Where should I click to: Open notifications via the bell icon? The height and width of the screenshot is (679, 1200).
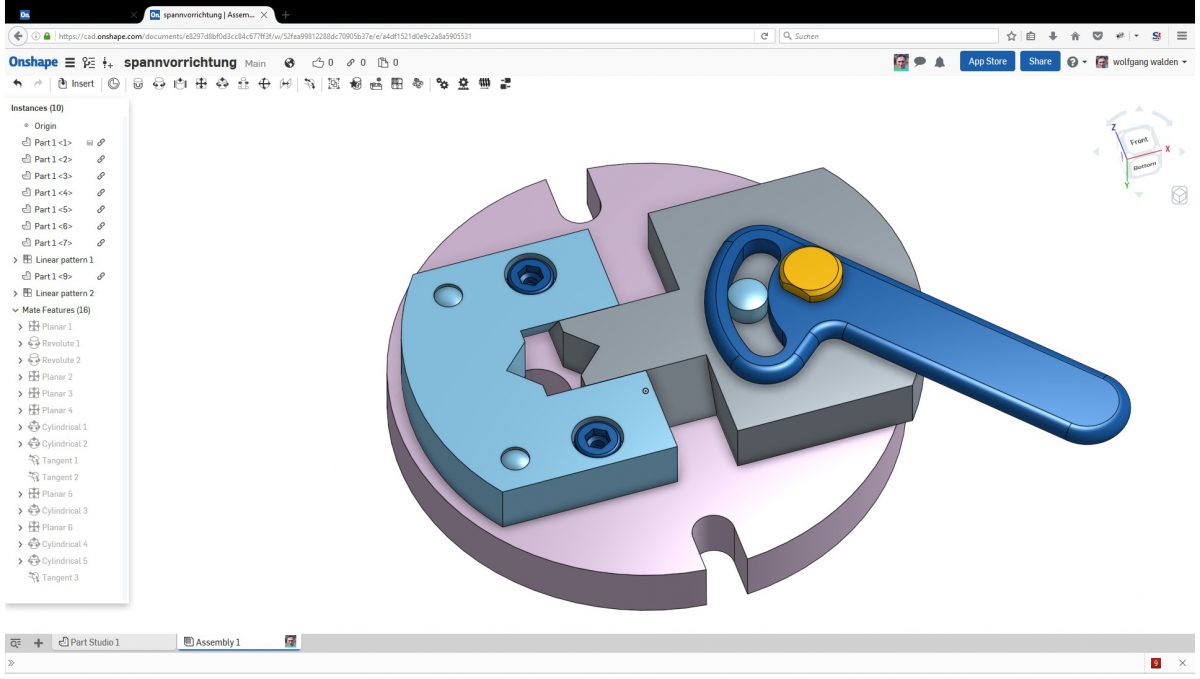pos(939,61)
